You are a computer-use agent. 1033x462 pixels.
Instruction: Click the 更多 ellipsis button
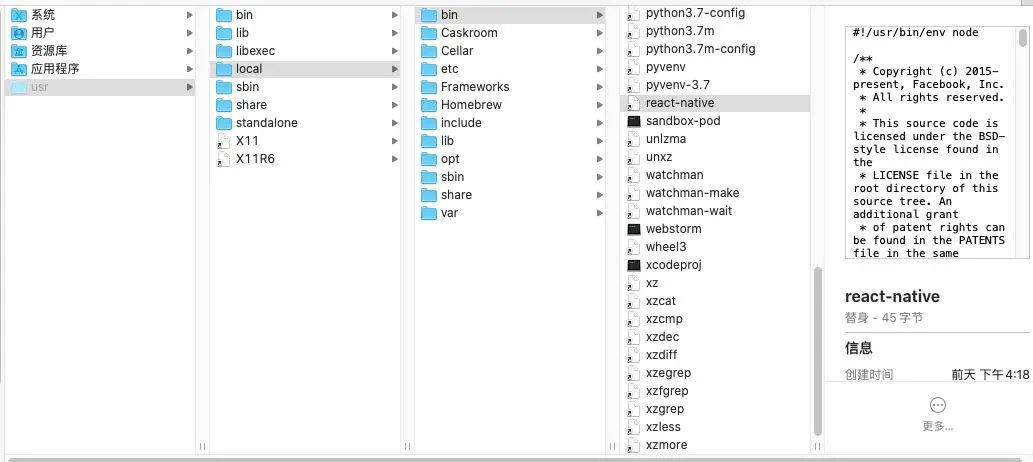tap(937, 405)
